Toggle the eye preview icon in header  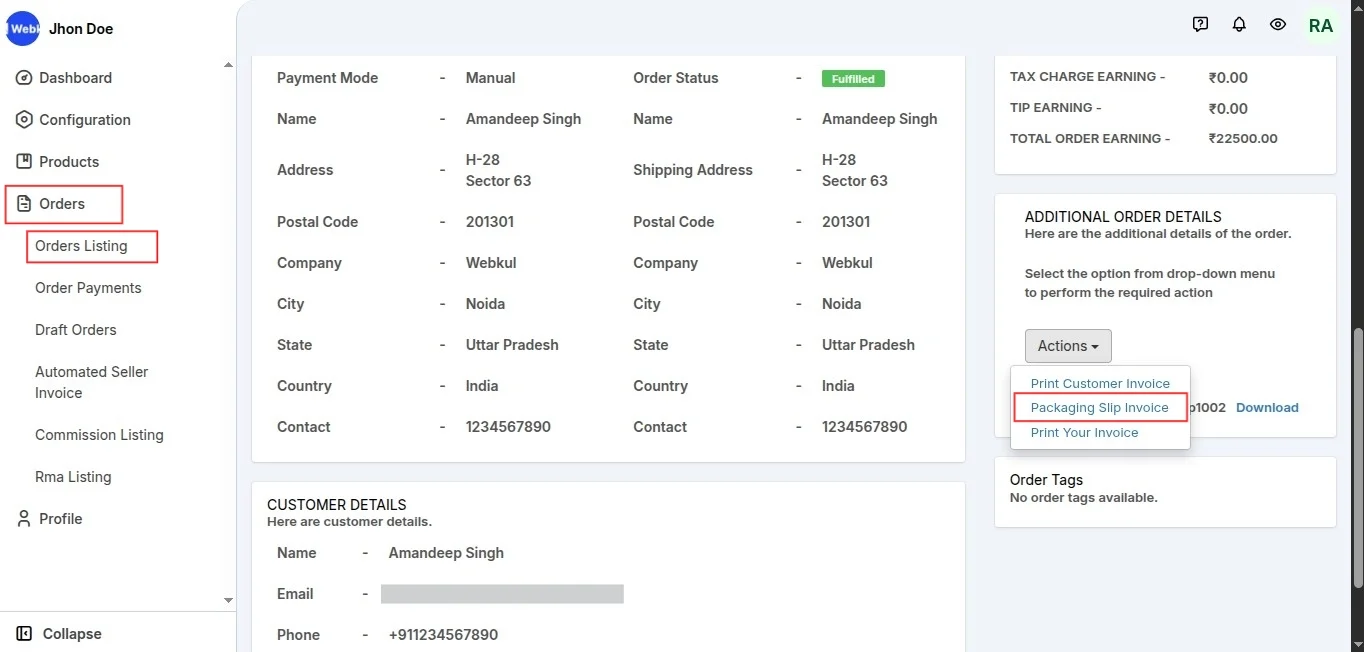pos(1278,25)
